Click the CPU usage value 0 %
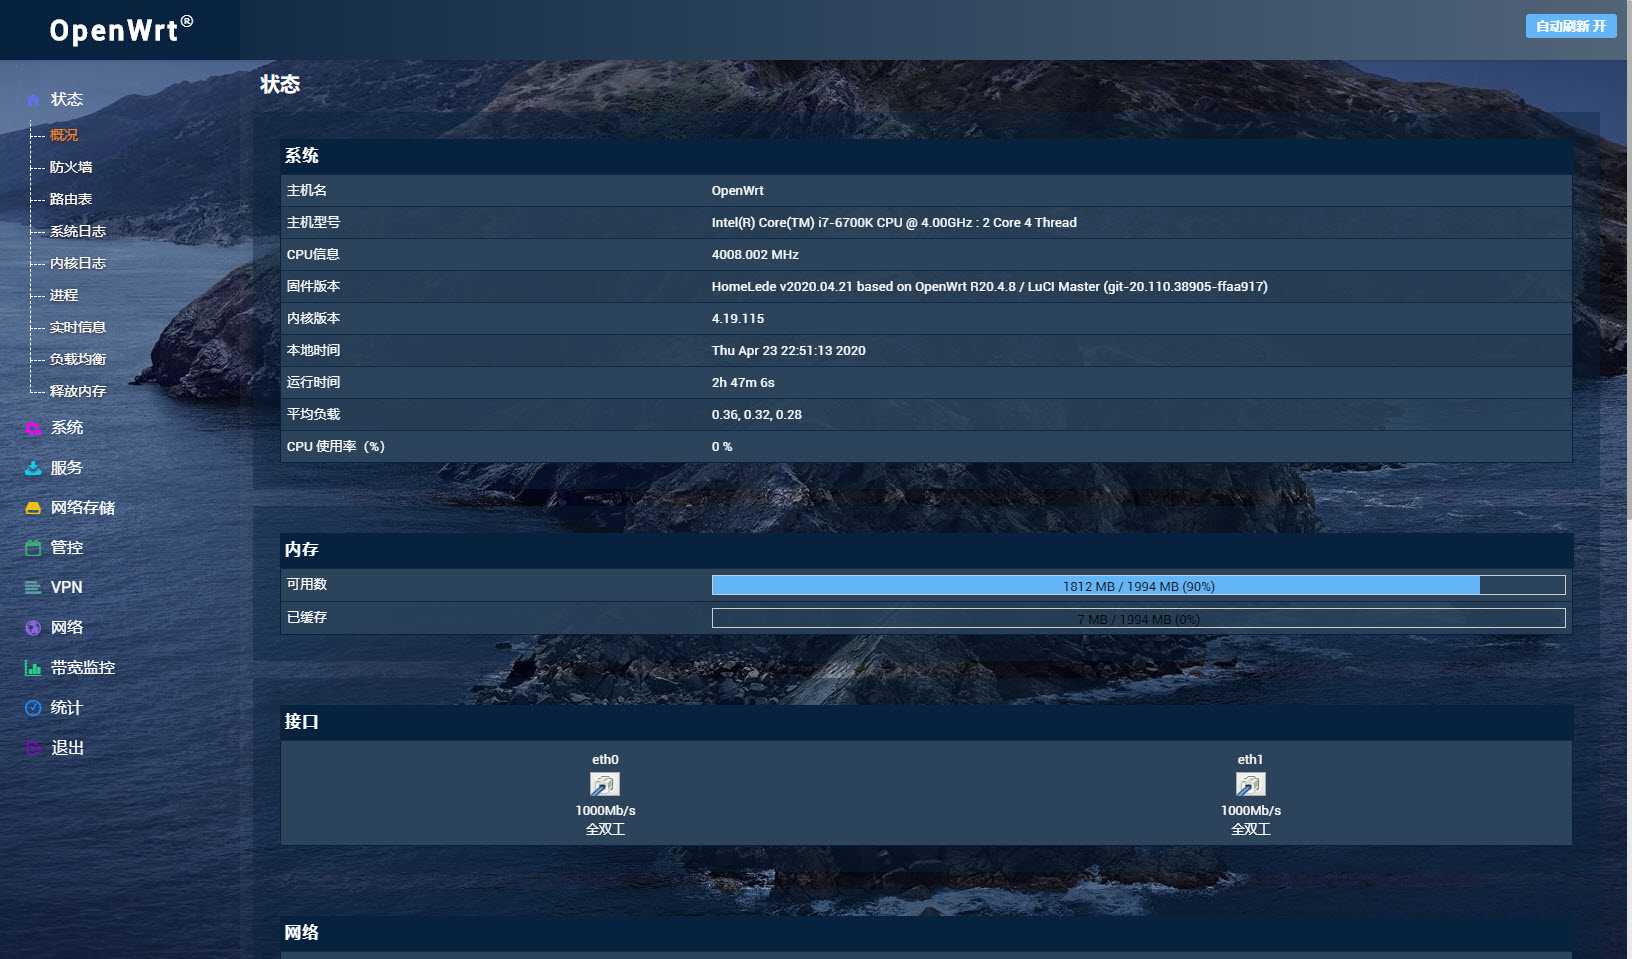The image size is (1632, 959). point(722,446)
